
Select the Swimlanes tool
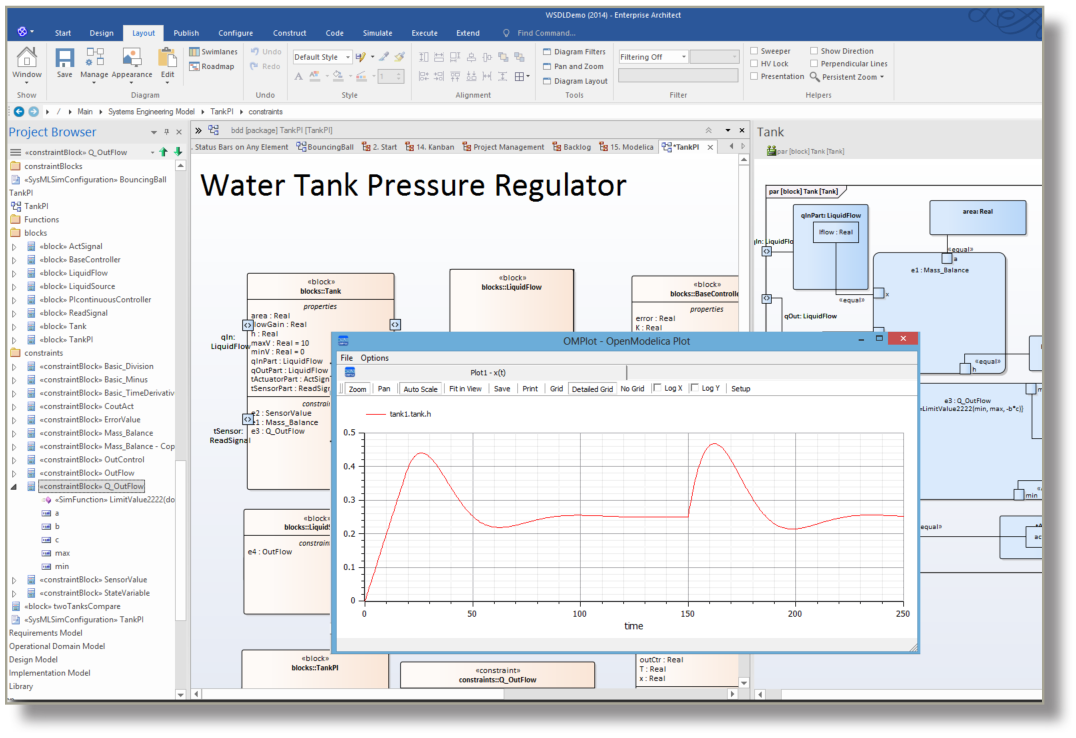(212, 51)
